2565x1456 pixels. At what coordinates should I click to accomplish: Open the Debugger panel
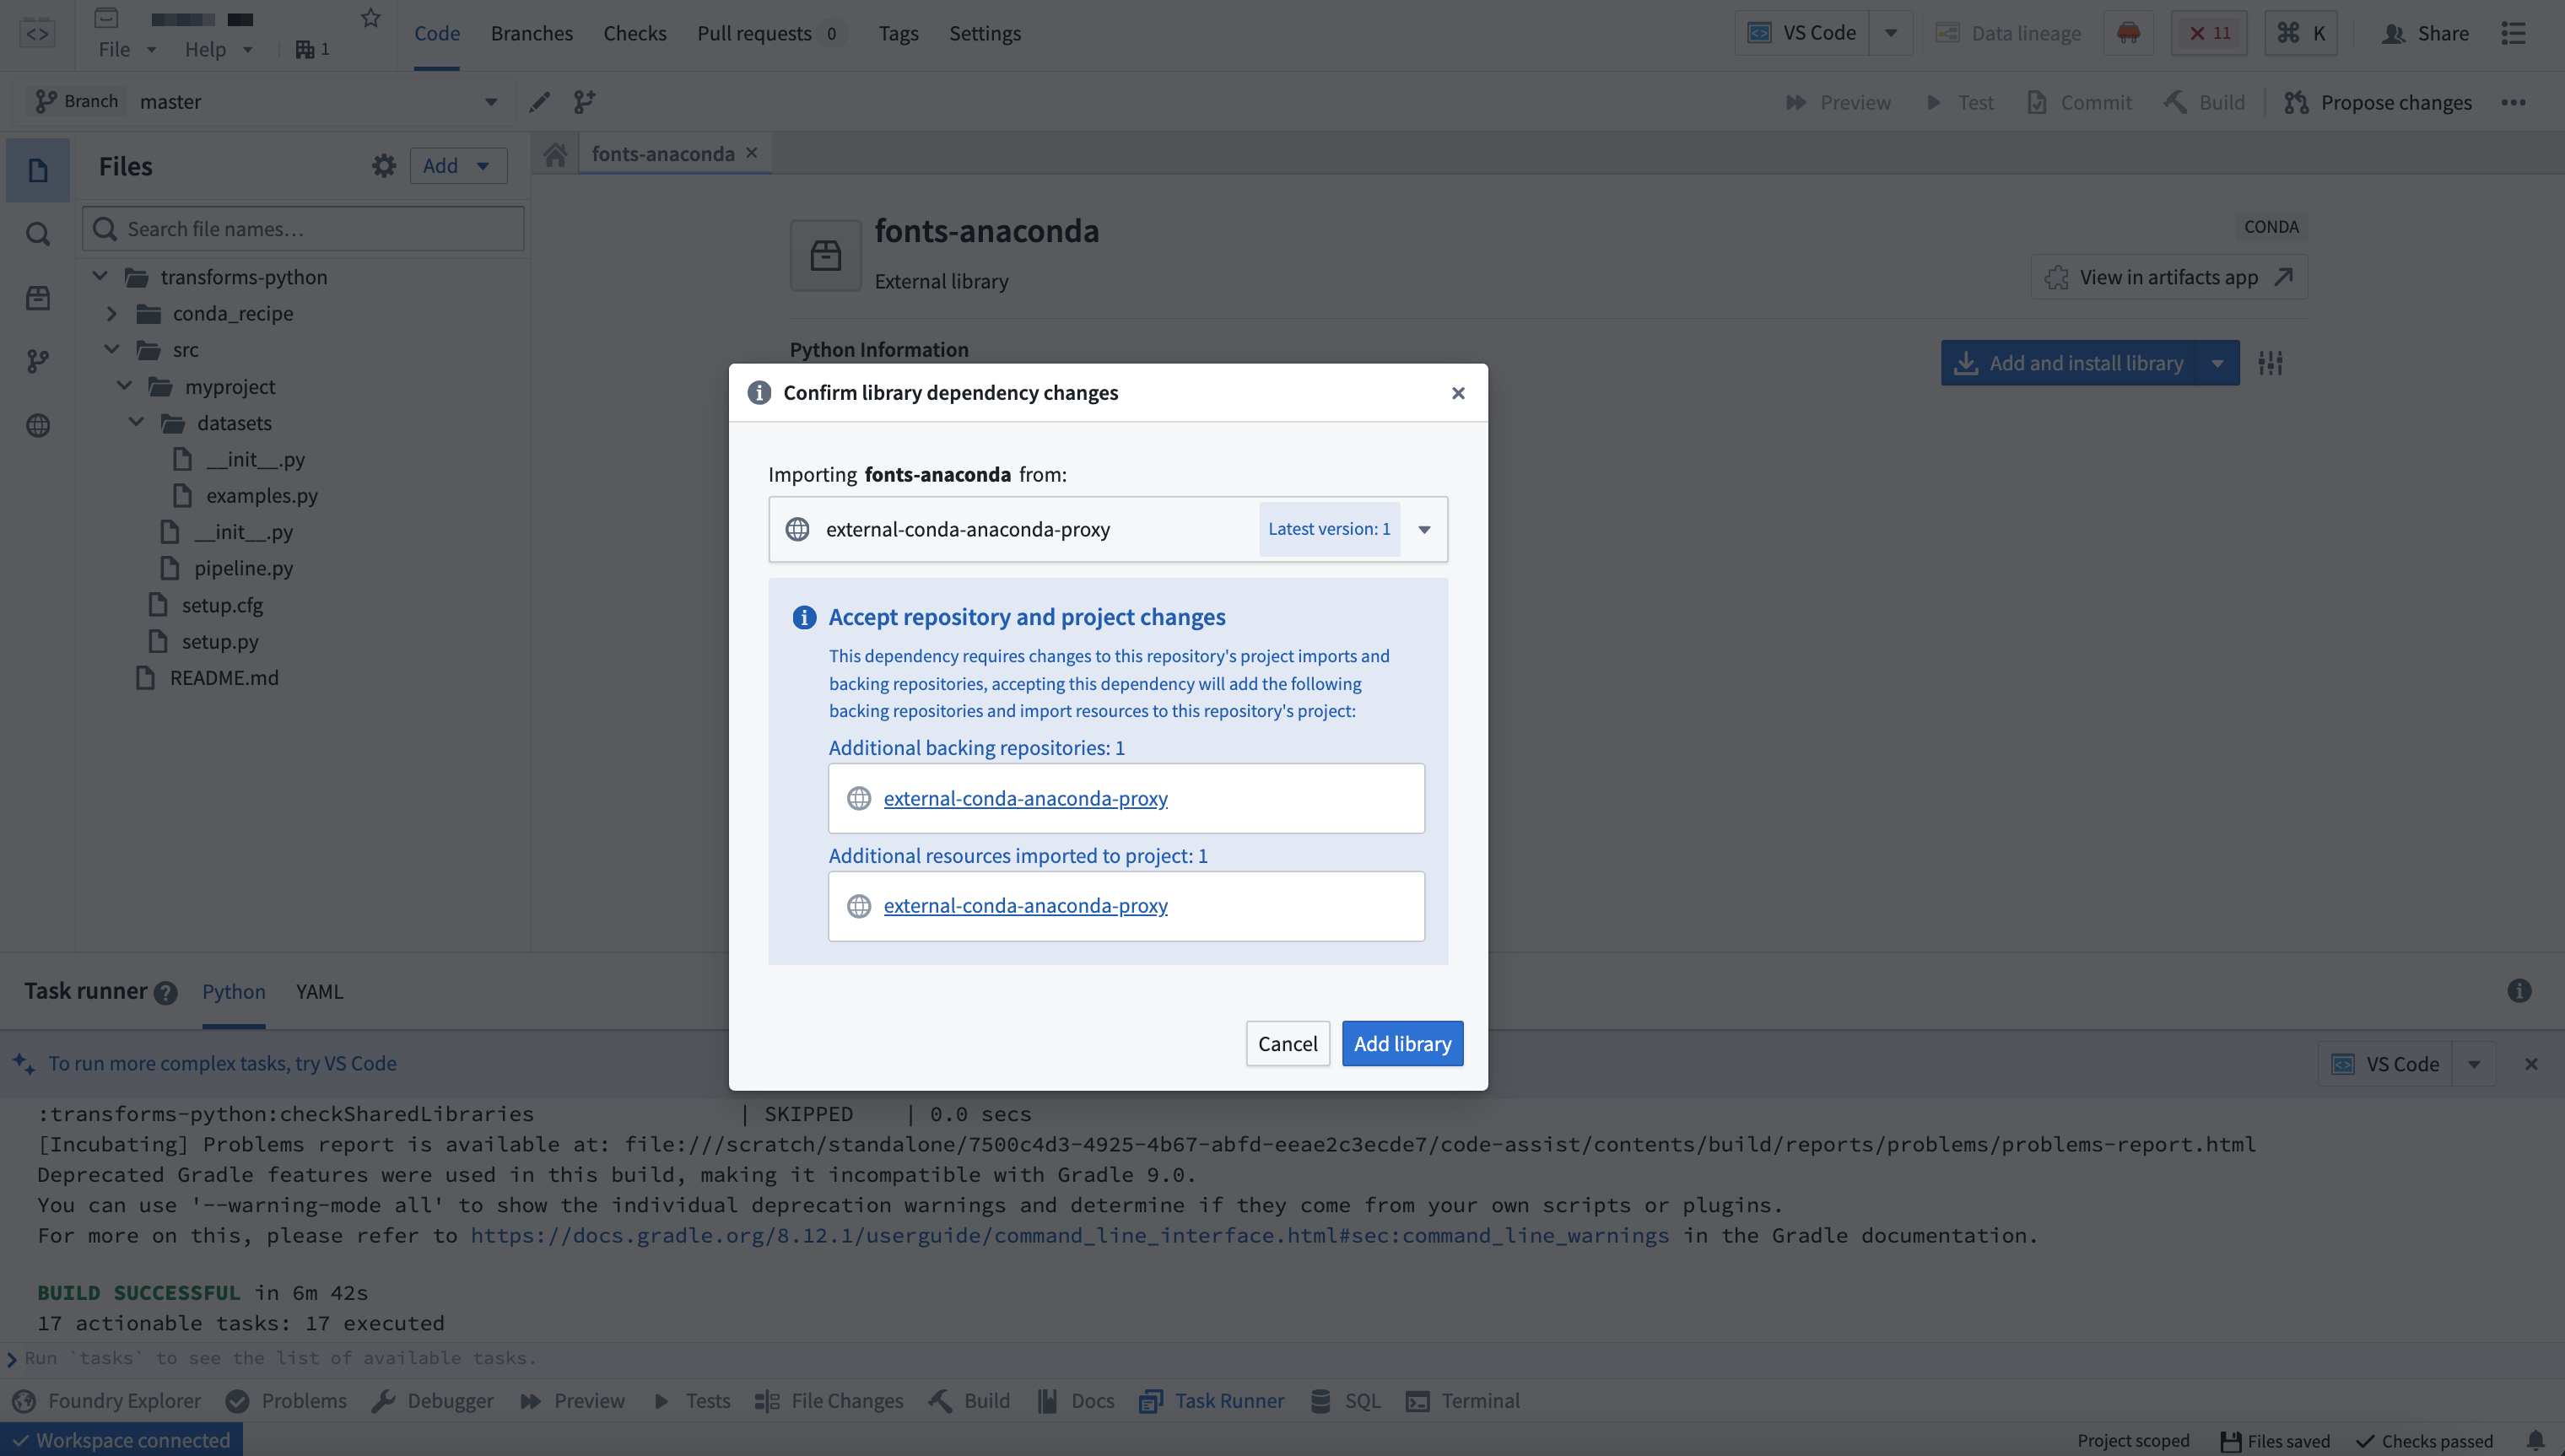(x=432, y=1401)
